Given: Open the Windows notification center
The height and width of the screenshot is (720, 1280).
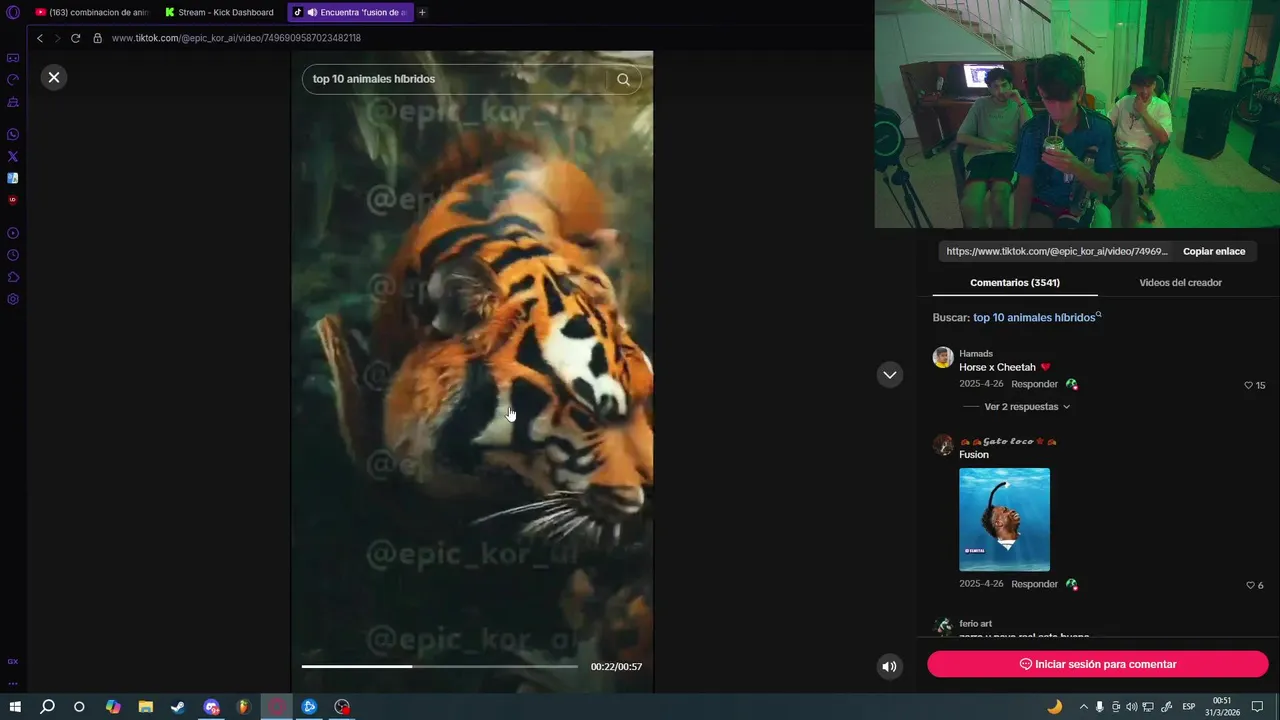Looking at the screenshot, I should (x=1258, y=707).
